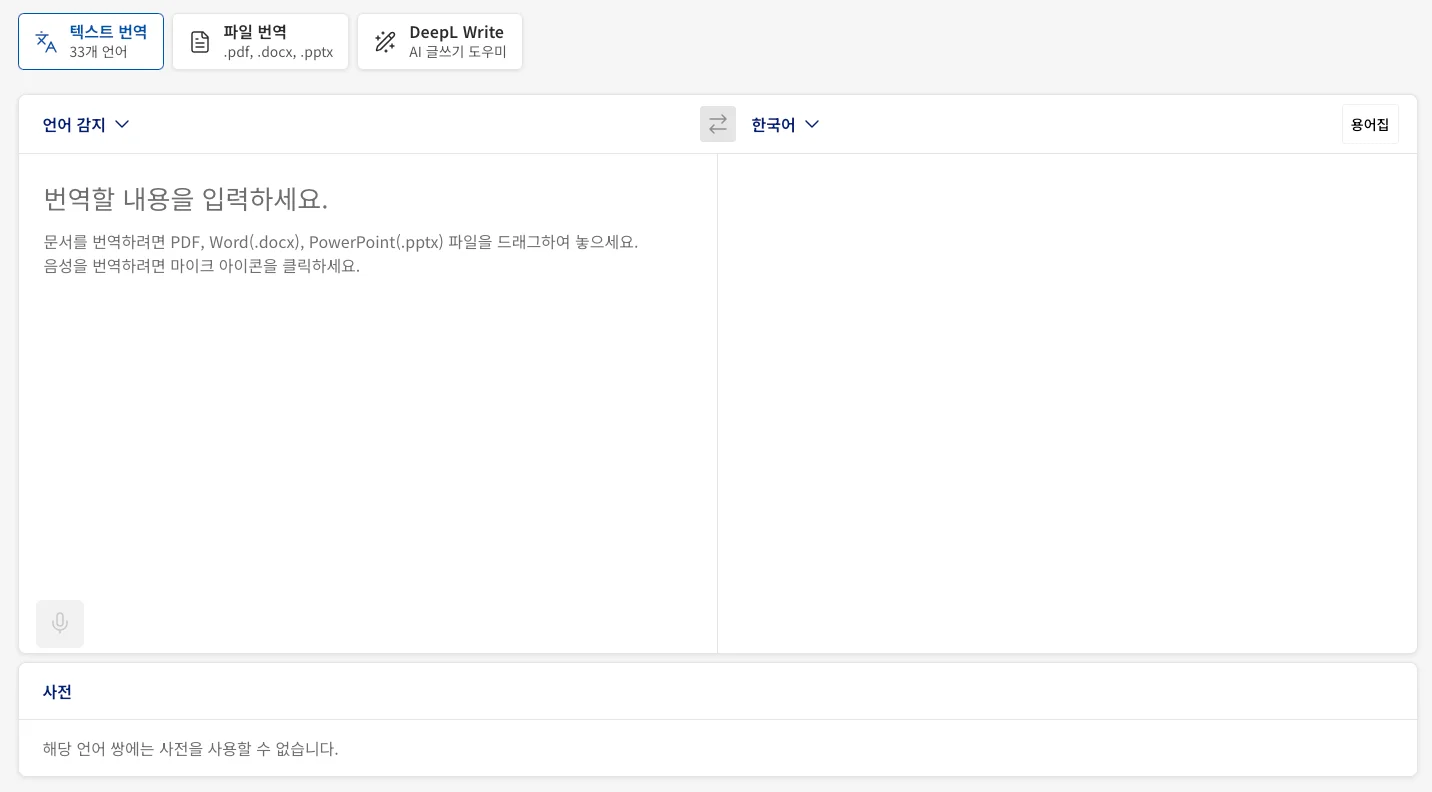The height and width of the screenshot is (792, 1432).
Task: Click the translation output panel
Action: pyautogui.click(x=1067, y=400)
